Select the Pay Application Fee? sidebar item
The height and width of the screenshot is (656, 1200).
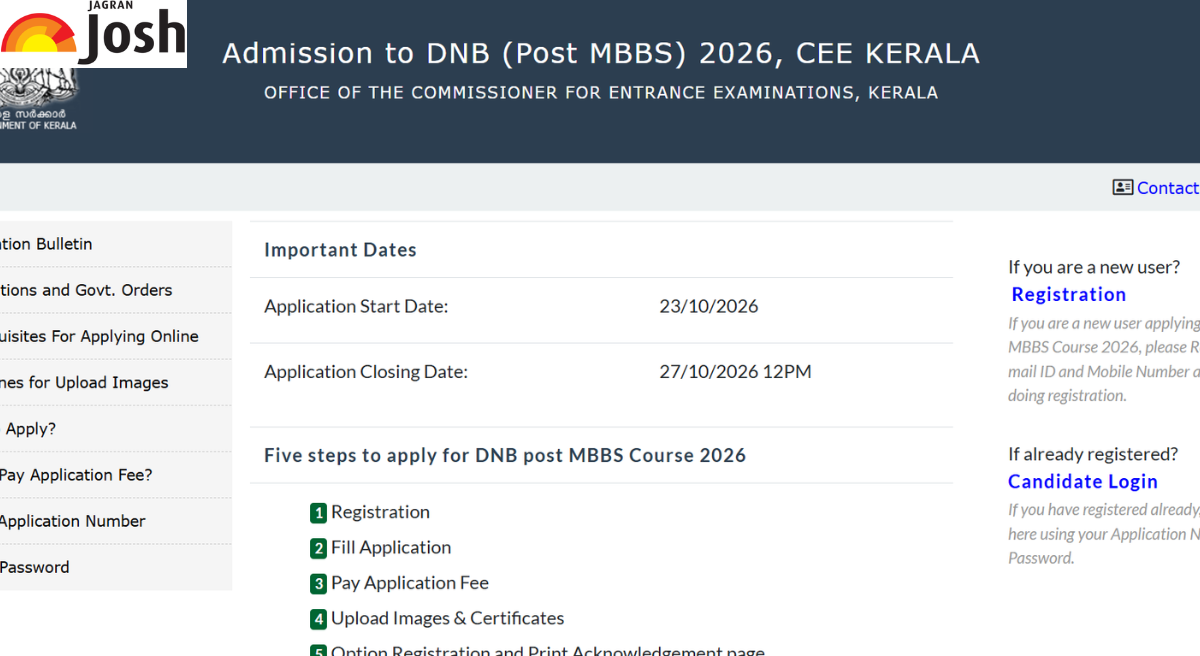[x=116, y=475]
